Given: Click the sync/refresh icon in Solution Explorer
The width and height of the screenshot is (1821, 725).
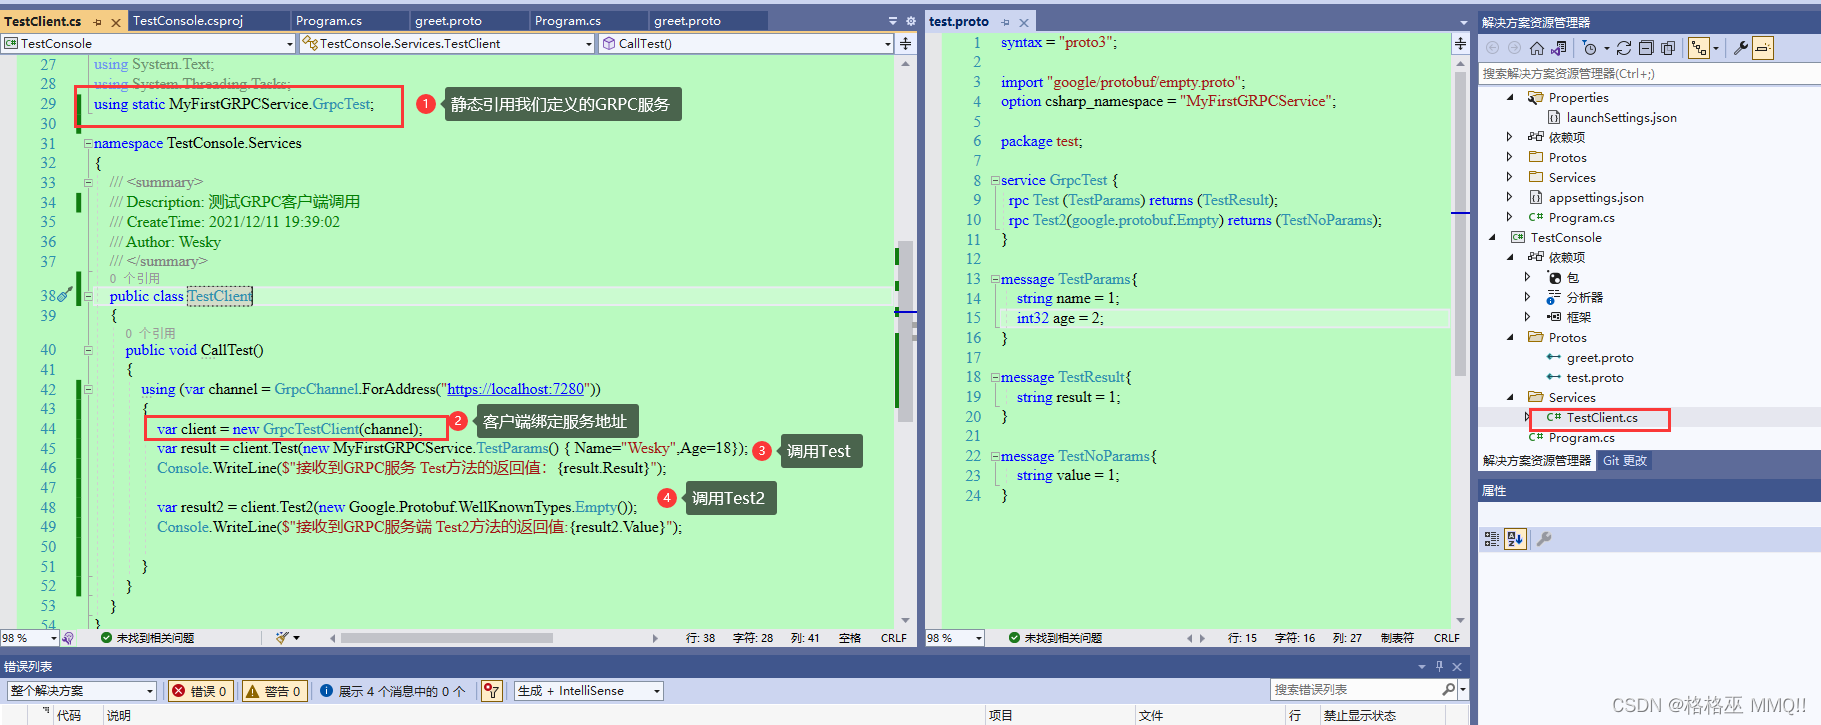Looking at the screenshot, I should [1624, 48].
